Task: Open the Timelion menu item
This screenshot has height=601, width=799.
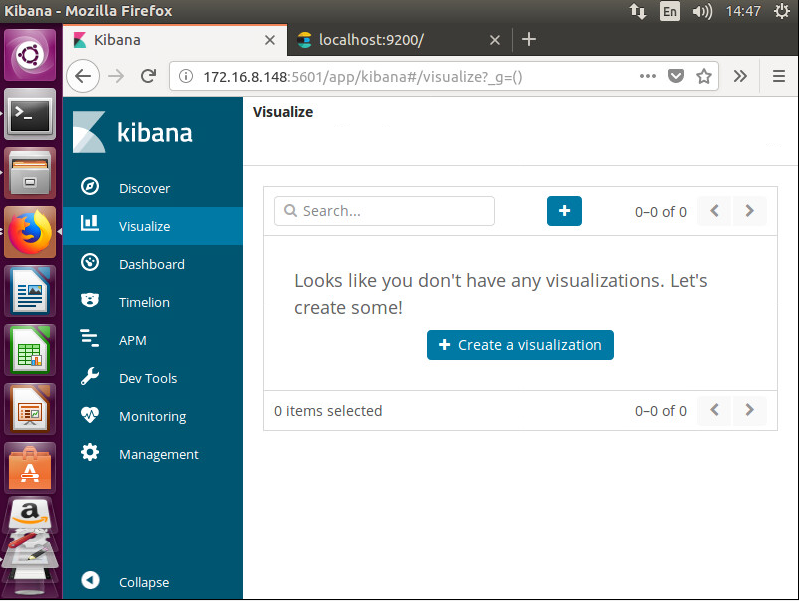Action: 153,302
